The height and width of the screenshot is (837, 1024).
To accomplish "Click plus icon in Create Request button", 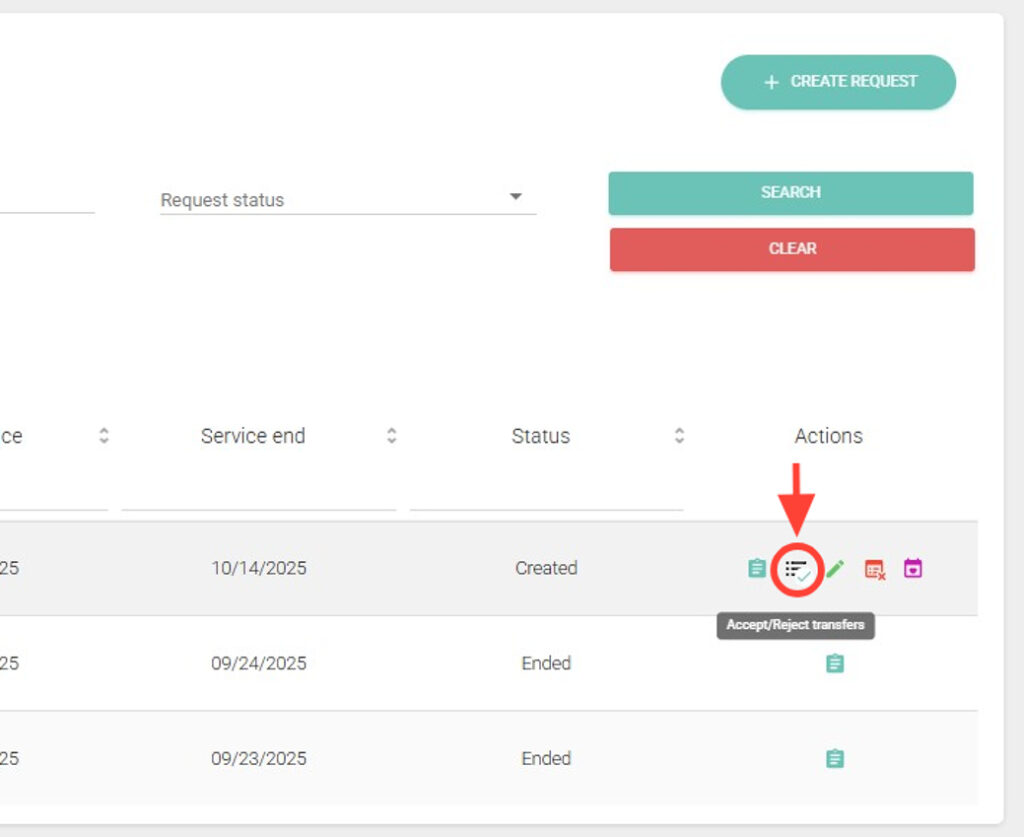I will point(771,82).
